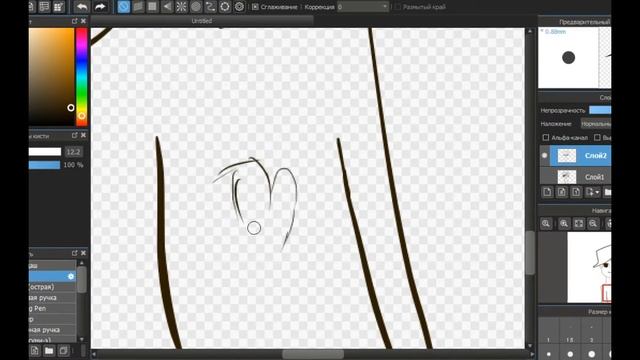Toggle the Размытый край checkbox
Viewport: 640px width, 360px height.
pyautogui.click(x=398, y=7)
